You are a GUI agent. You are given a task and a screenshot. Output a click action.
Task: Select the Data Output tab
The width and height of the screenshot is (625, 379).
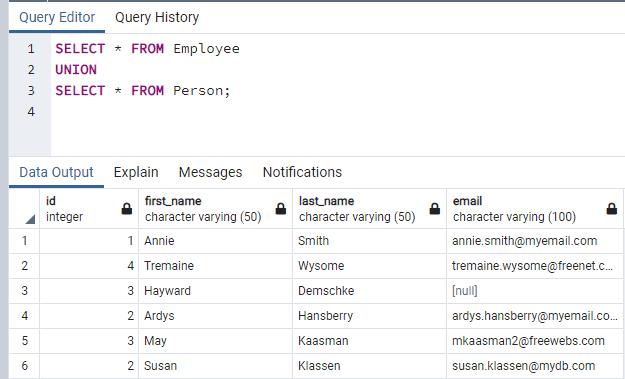(x=56, y=172)
